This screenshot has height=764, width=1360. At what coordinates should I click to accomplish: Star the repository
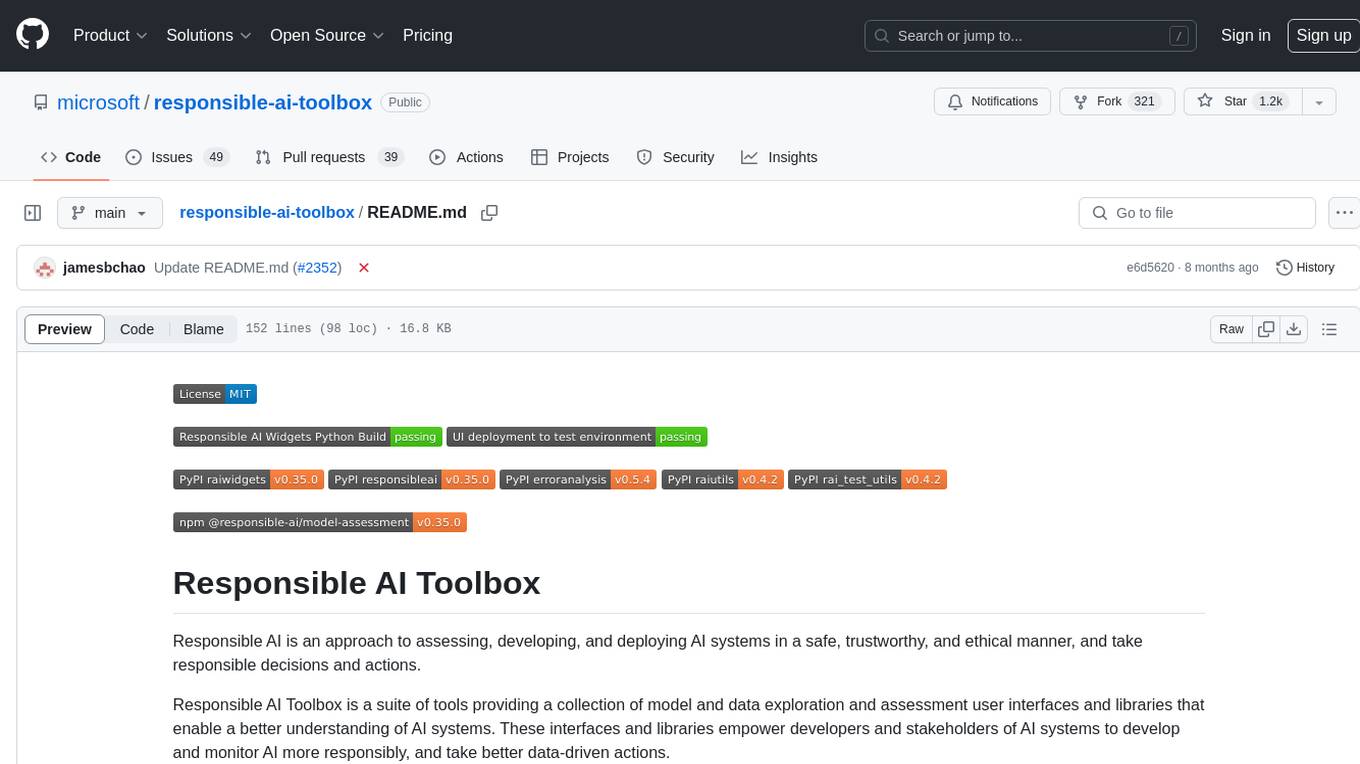pyautogui.click(x=1241, y=102)
